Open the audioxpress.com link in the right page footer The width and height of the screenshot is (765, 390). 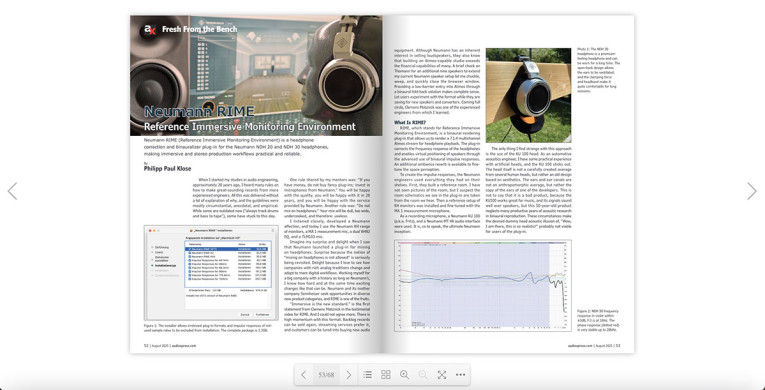[x=580, y=345]
